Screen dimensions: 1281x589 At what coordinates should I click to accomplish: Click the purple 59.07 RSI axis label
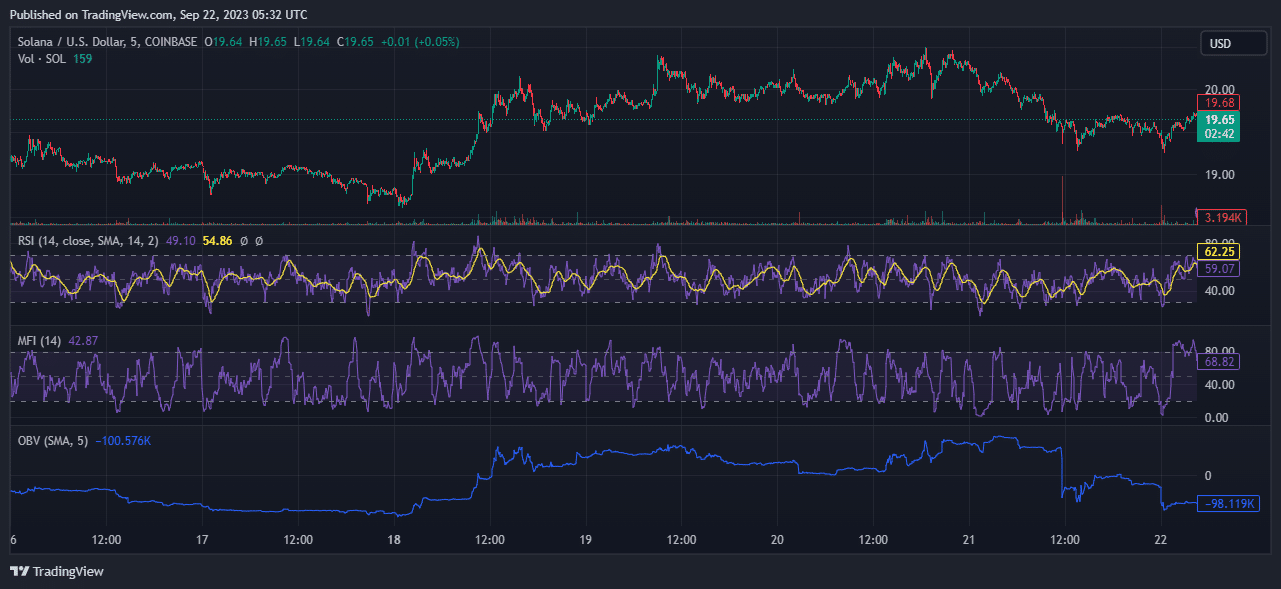(x=1219, y=269)
